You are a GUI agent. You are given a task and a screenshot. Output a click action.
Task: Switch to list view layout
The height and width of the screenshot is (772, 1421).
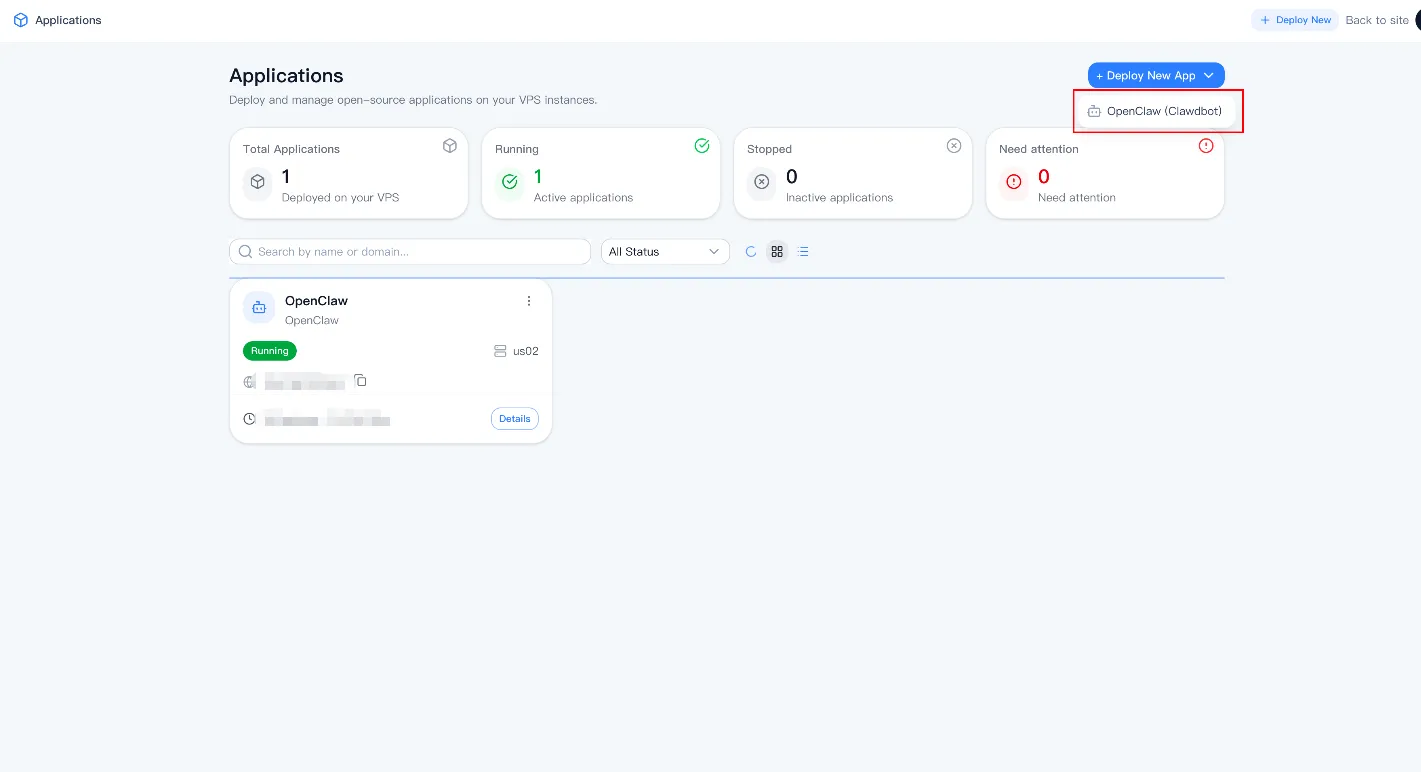[x=803, y=251]
